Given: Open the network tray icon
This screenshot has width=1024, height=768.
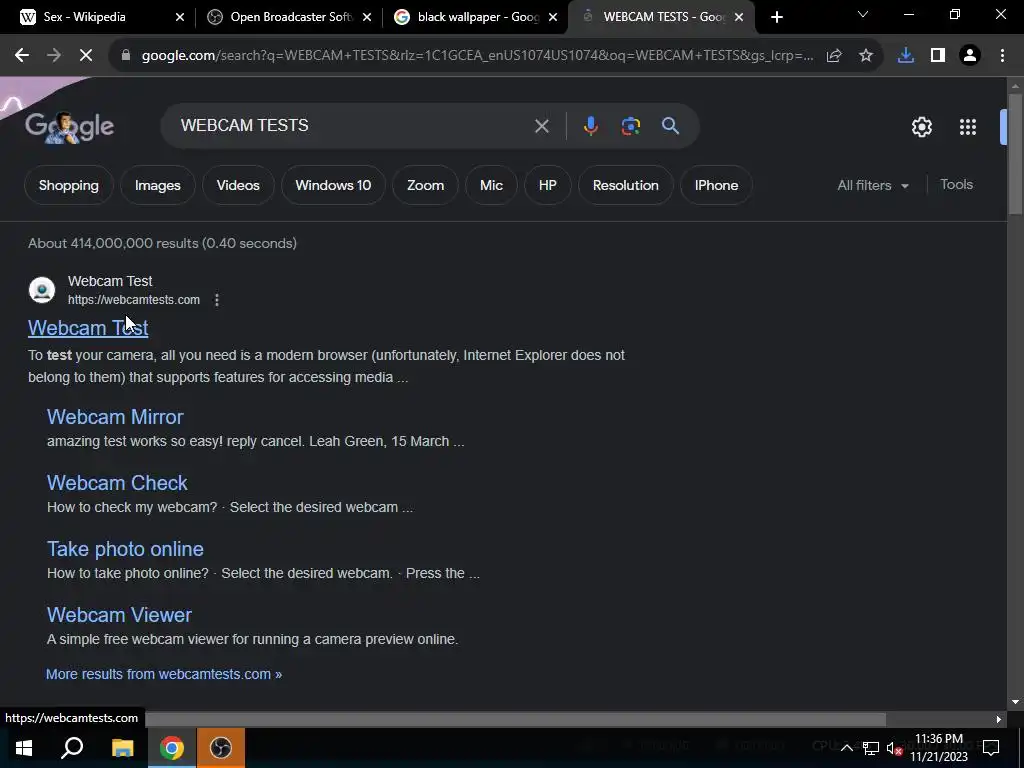Looking at the screenshot, I should pos(871,748).
